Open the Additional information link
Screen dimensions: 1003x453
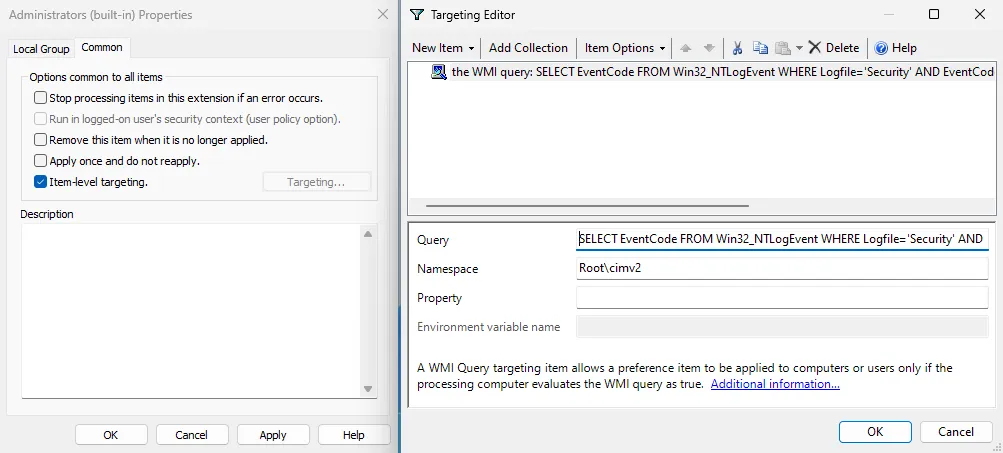click(775, 384)
